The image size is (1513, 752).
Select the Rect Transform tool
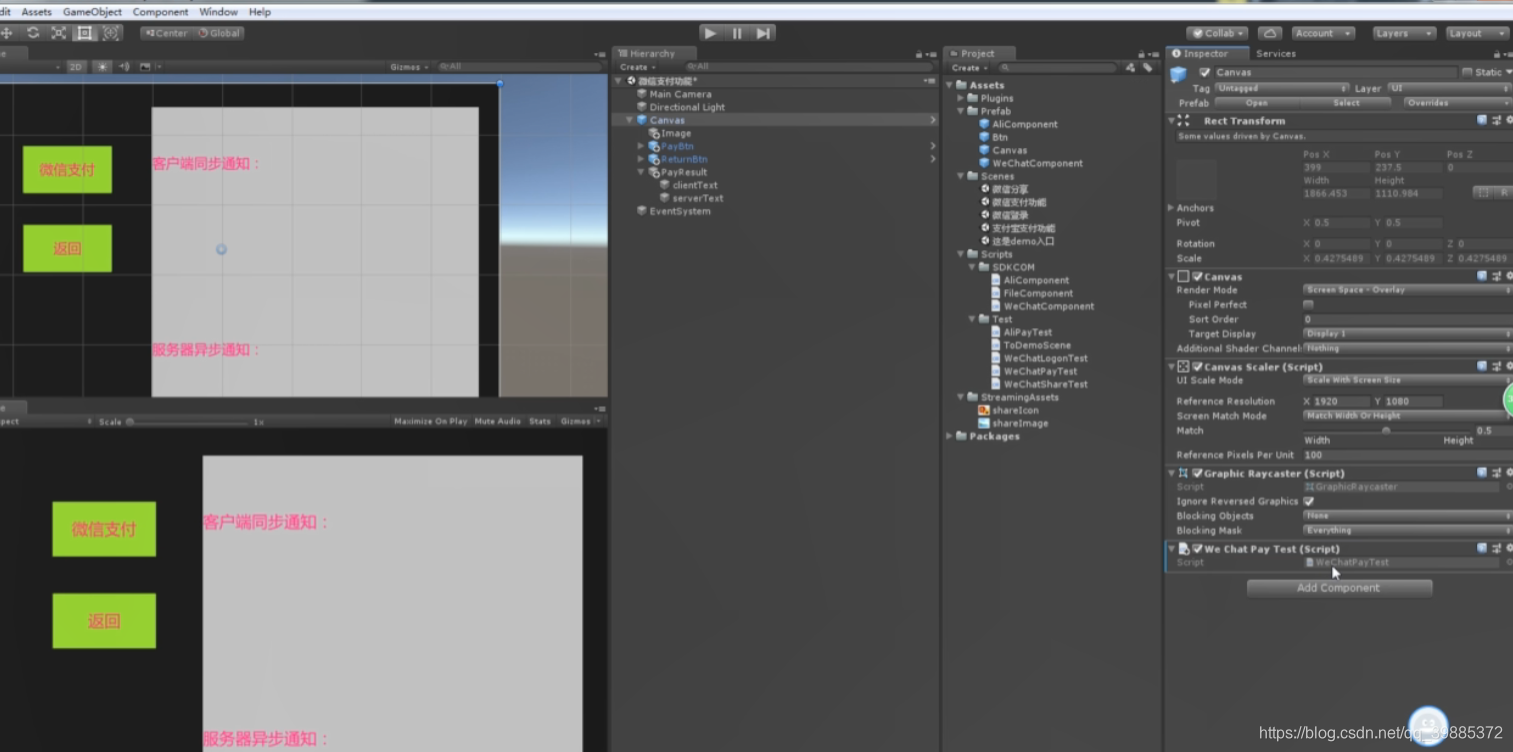(x=85, y=33)
